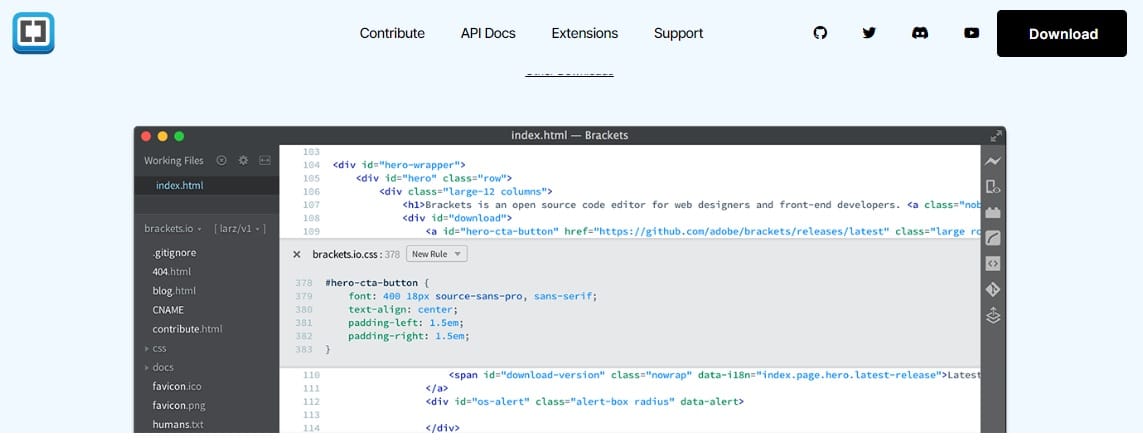
Task: Open the brackets.io project dropdown
Action: point(173,229)
